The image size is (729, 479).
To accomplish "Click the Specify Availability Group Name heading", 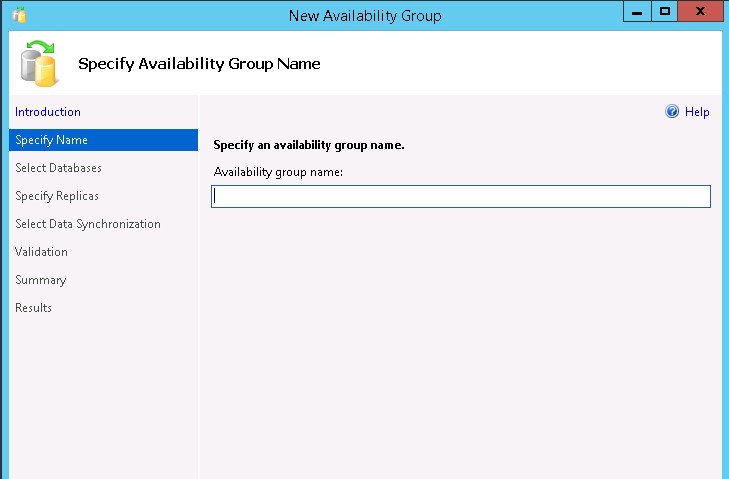I will click(199, 64).
